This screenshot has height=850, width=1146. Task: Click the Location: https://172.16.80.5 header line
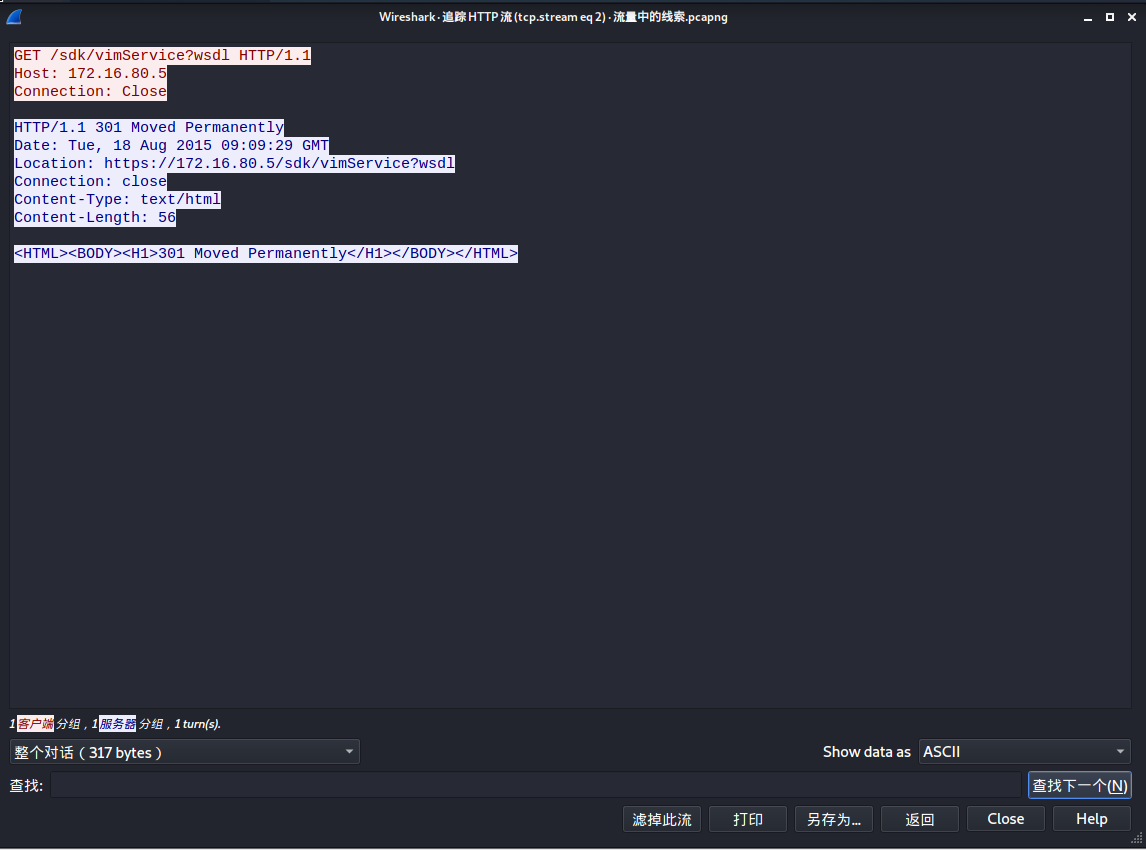235,163
